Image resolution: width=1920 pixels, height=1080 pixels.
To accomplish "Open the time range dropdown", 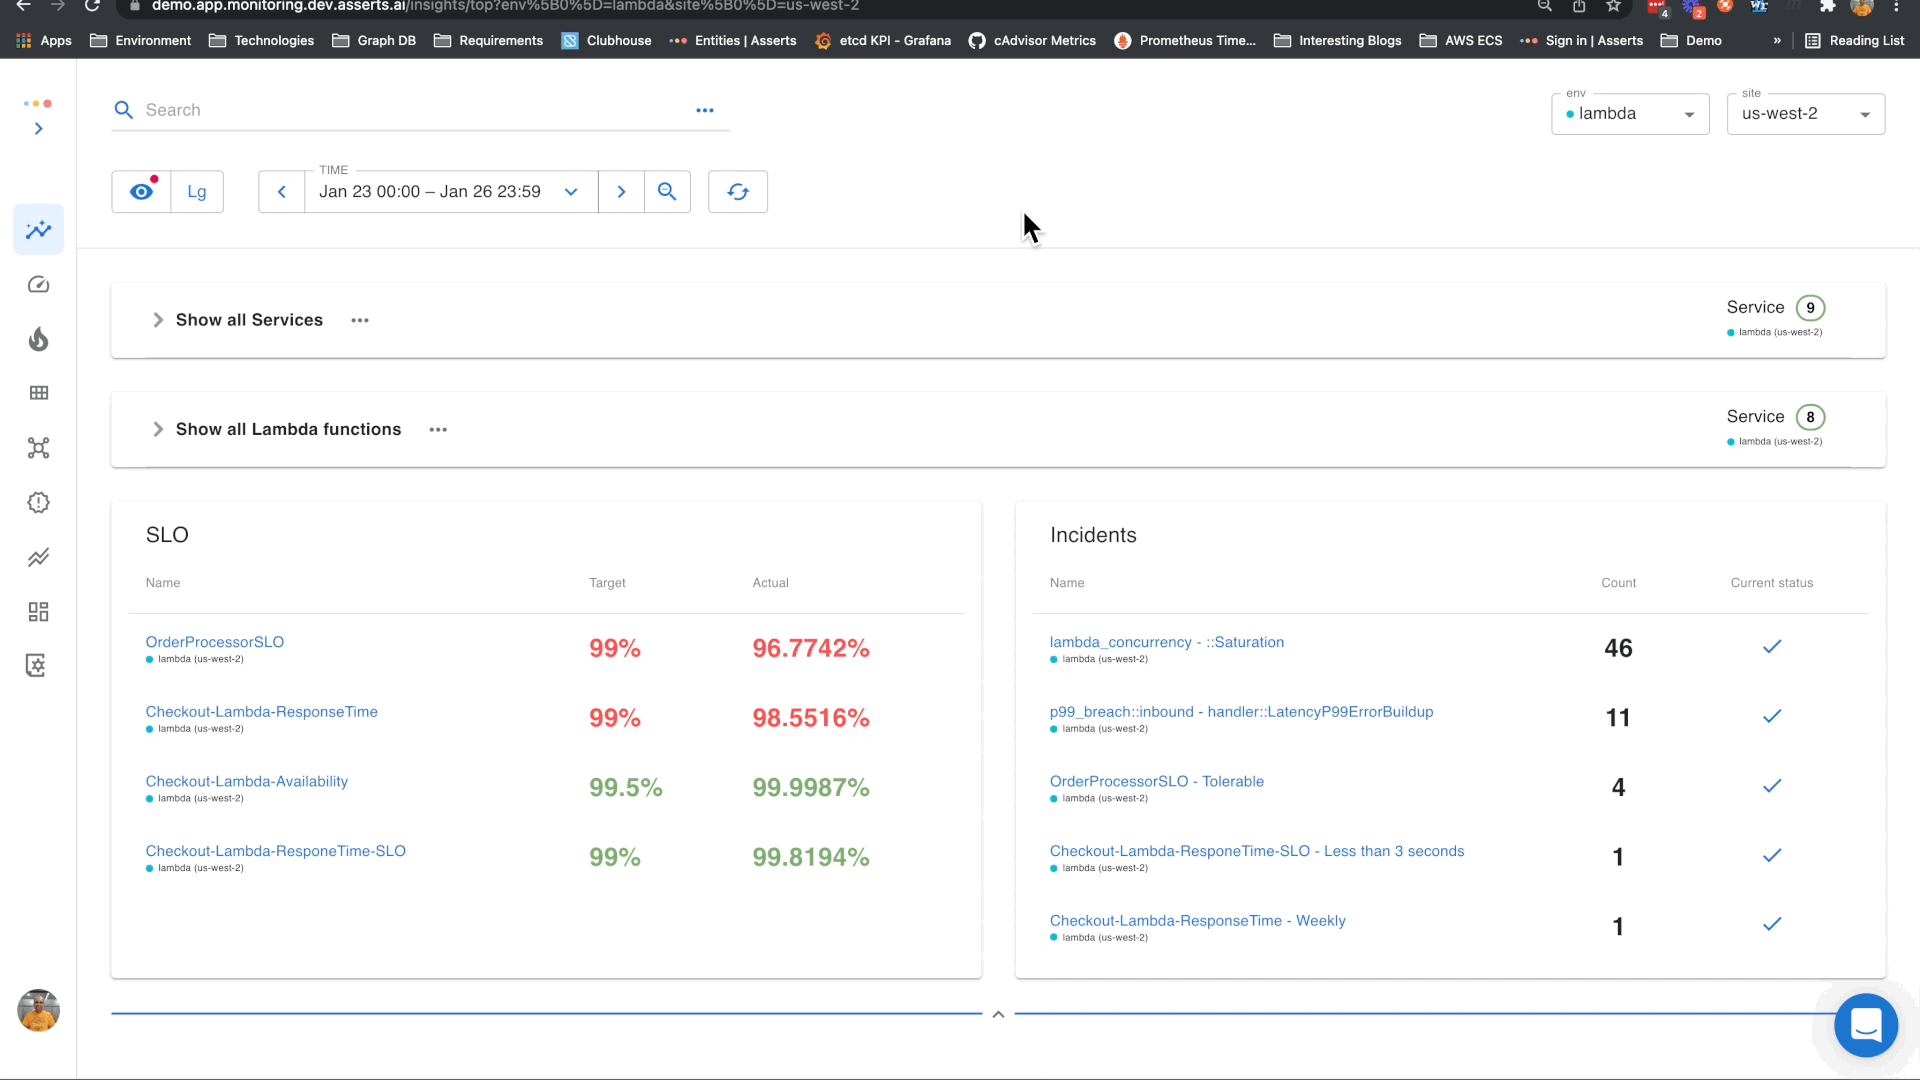I will click(571, 192).
